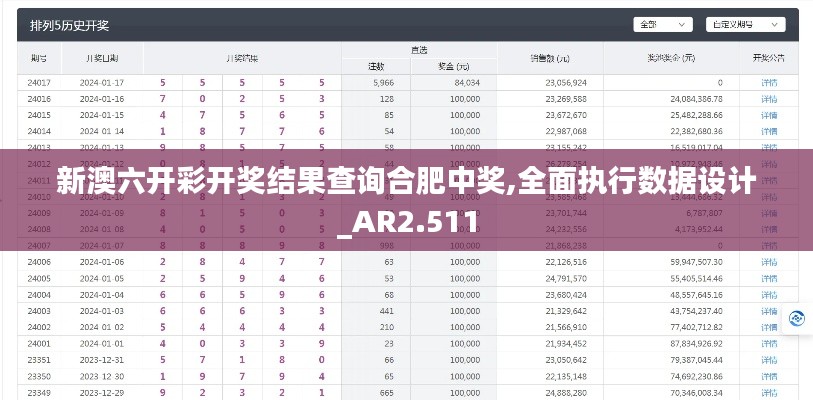Open 详情 link for draw 24017
The height and width of the screenshot is (400, 813).
(768, 82)
